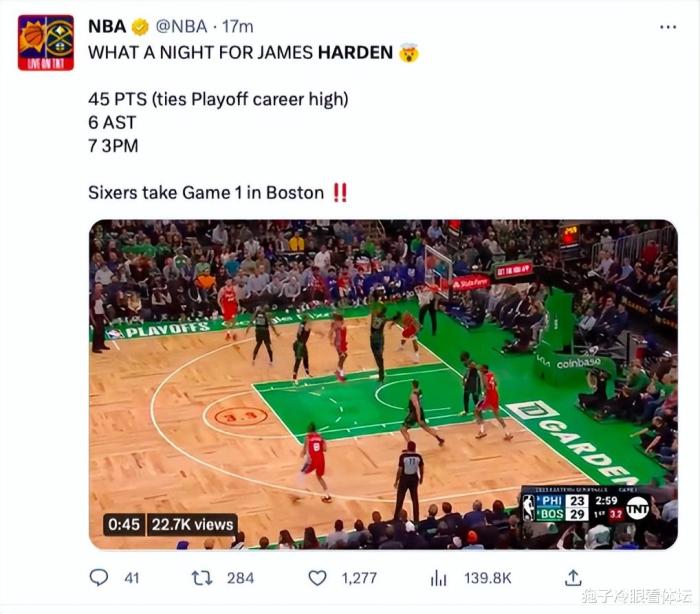Click the 284 reposts count

point(240,578)
